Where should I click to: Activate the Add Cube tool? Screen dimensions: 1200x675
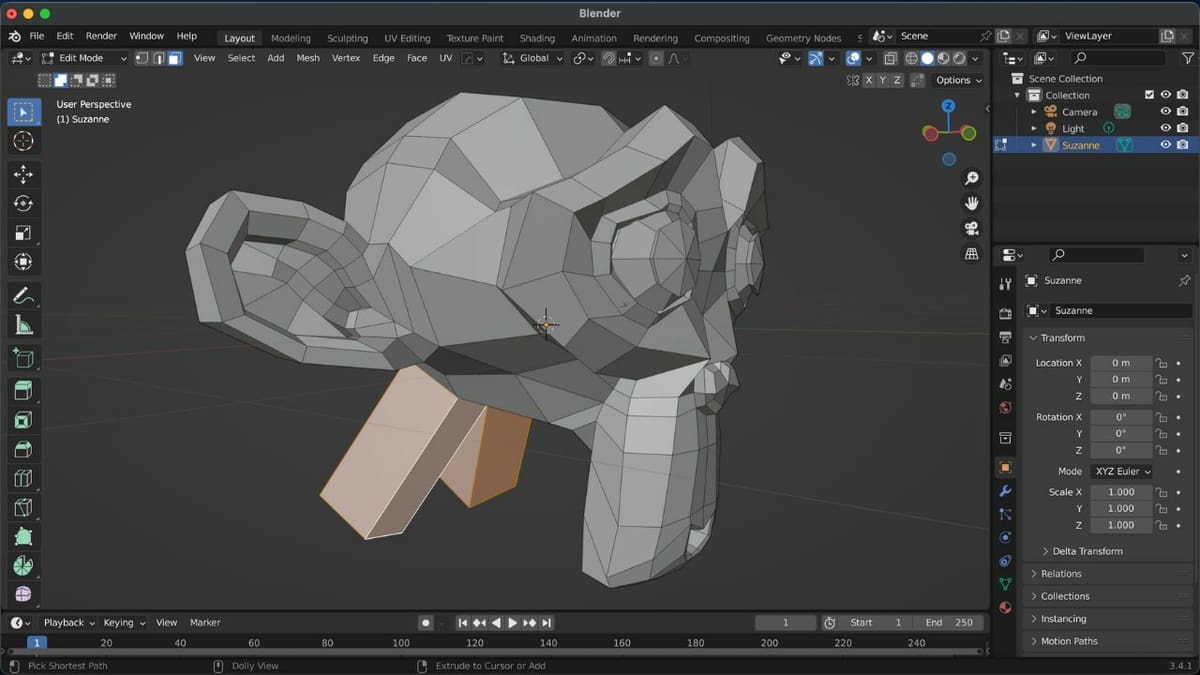[x=24, y=358]
